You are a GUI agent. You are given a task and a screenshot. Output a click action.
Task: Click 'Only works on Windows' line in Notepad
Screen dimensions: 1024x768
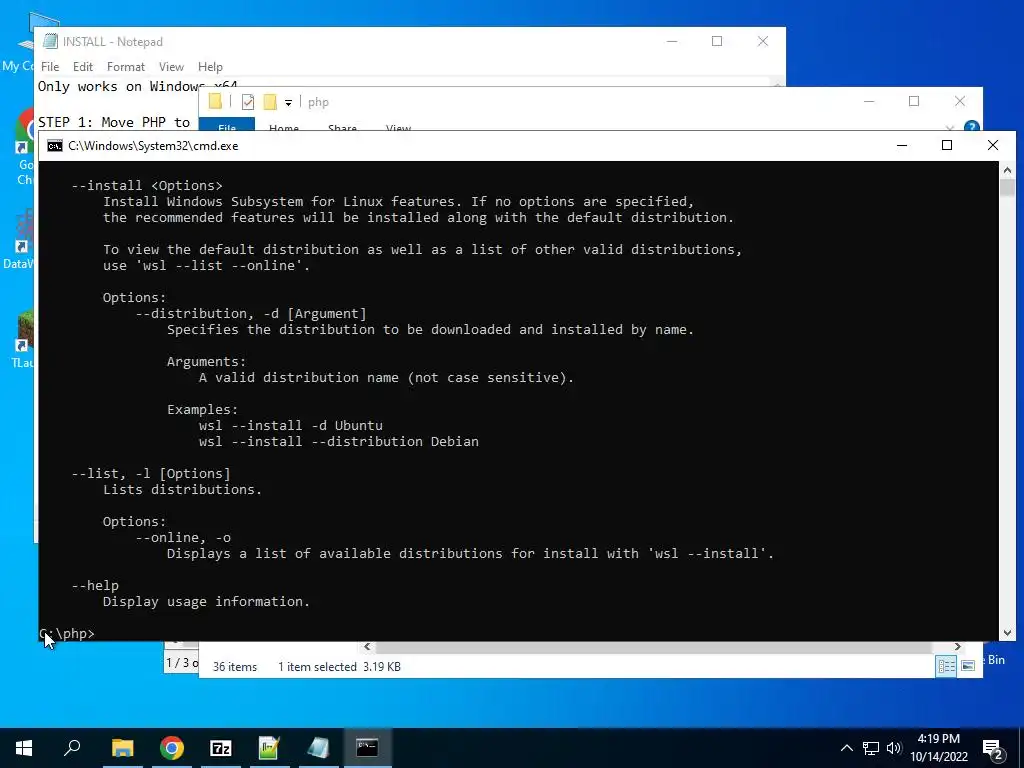pyautogui.click(x=138, y=86)
